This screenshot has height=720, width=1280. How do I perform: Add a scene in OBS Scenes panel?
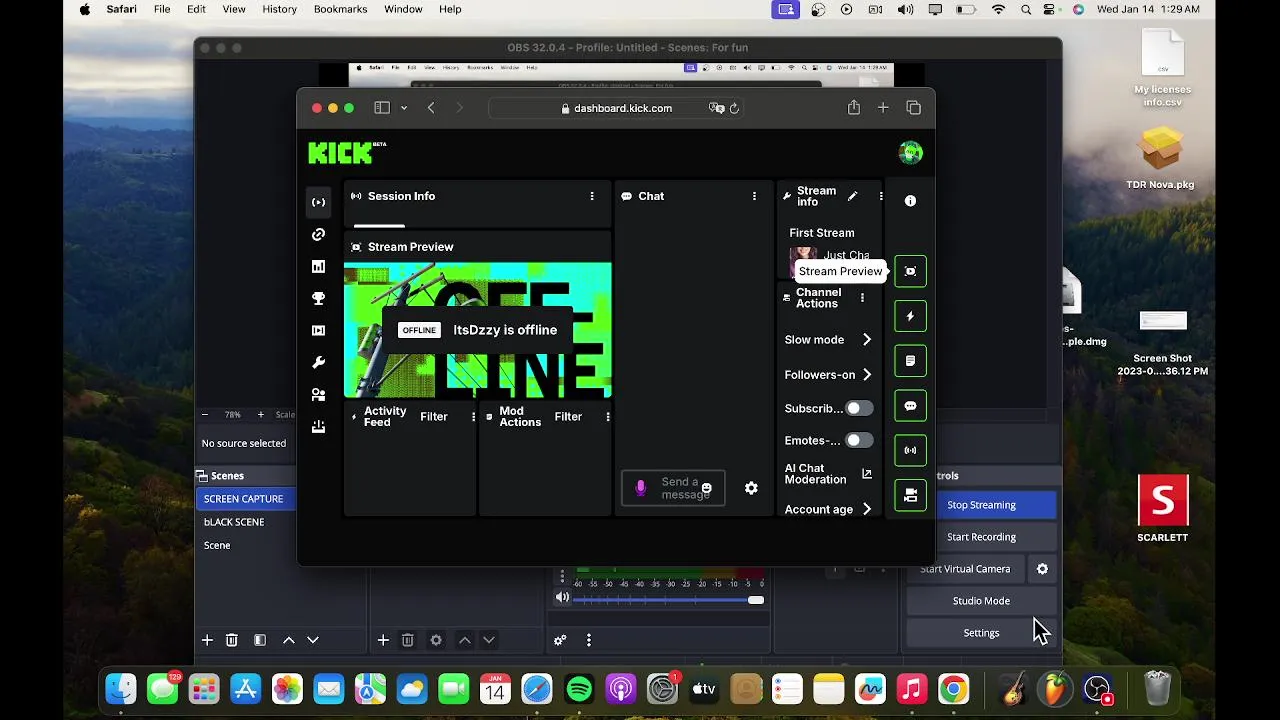207,640
